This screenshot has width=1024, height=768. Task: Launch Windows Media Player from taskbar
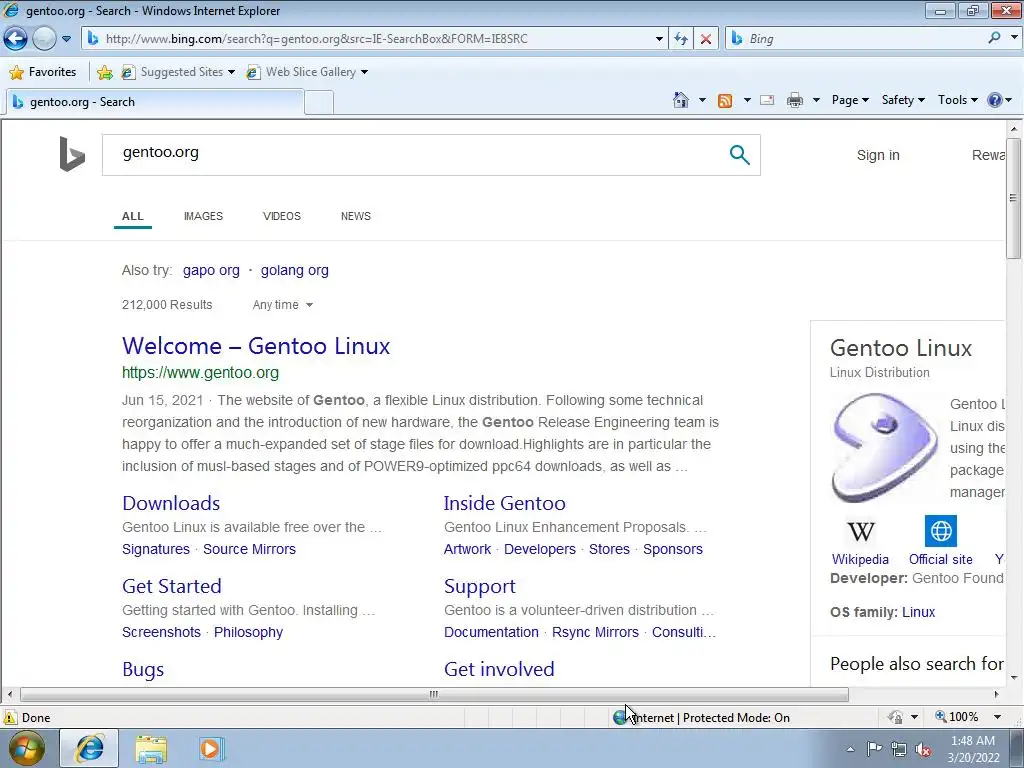210,748
